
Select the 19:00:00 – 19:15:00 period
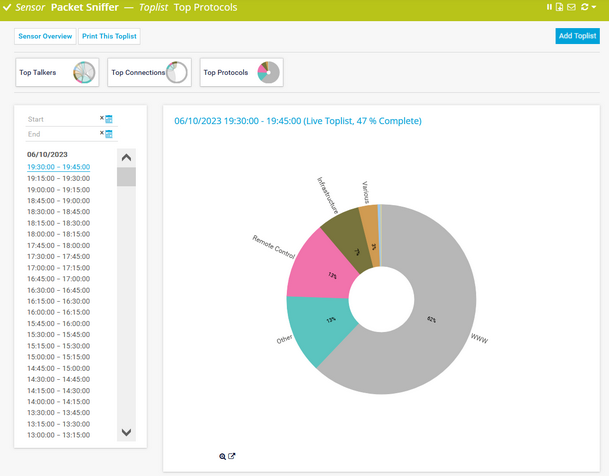pyautogui.click(x=59, y=189)
